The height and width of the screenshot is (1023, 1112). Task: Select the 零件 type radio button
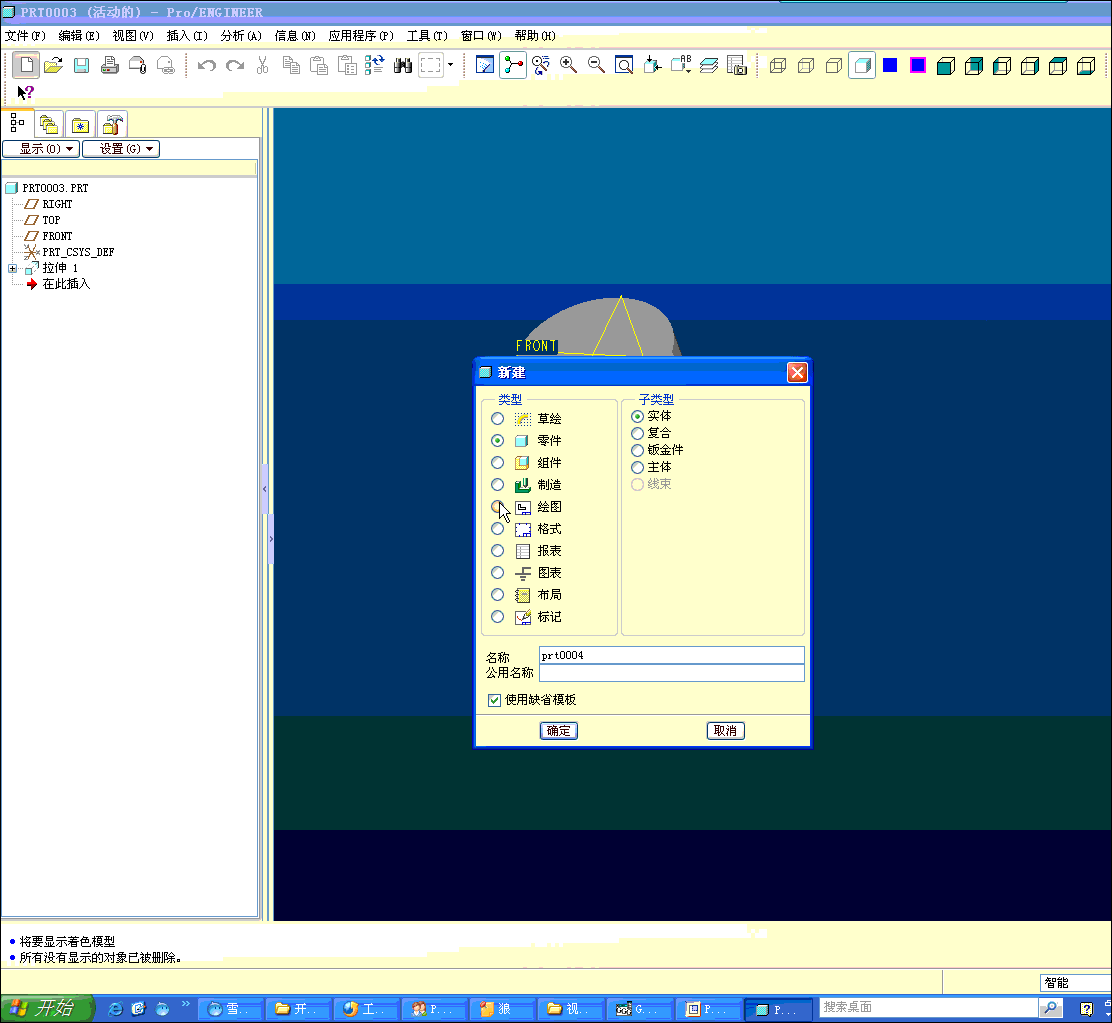point(498,441)
